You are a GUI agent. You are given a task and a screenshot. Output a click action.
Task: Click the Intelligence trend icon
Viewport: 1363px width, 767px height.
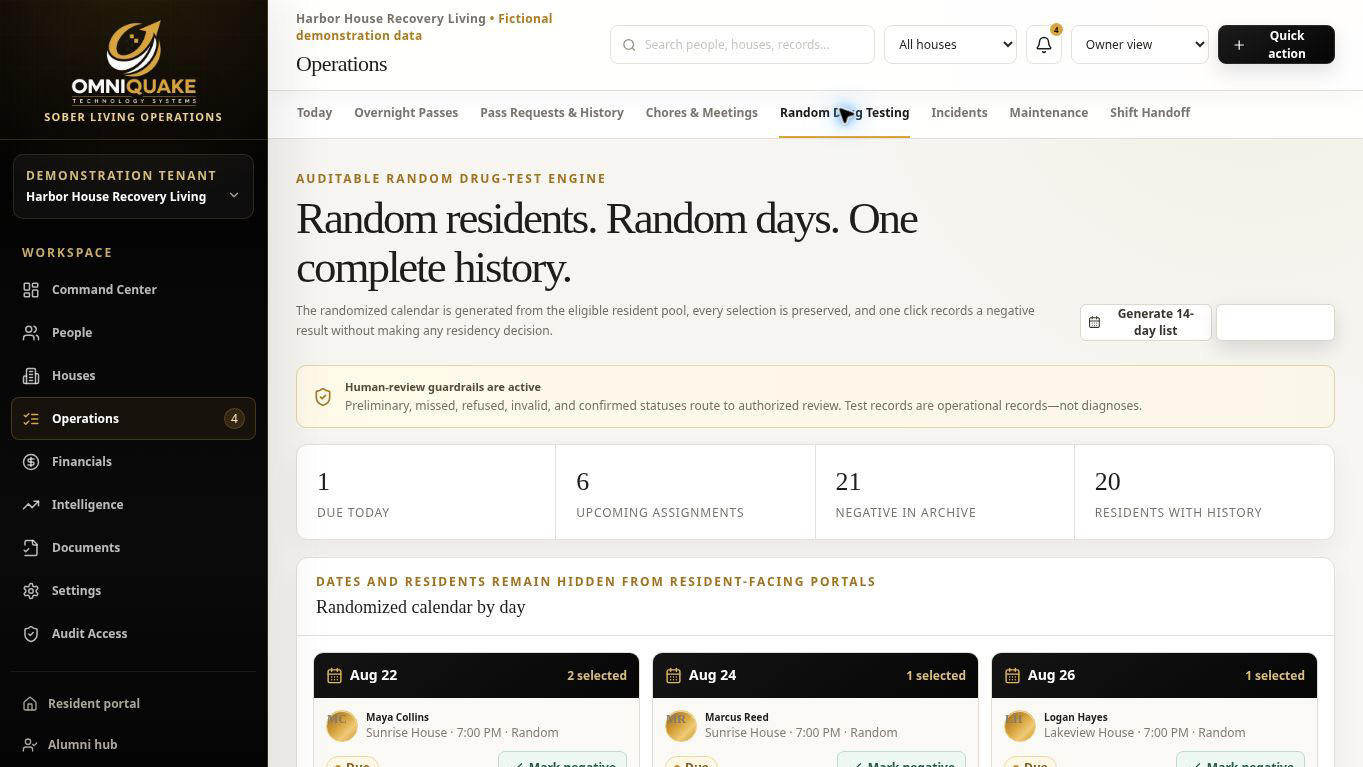tap(31, 505)
